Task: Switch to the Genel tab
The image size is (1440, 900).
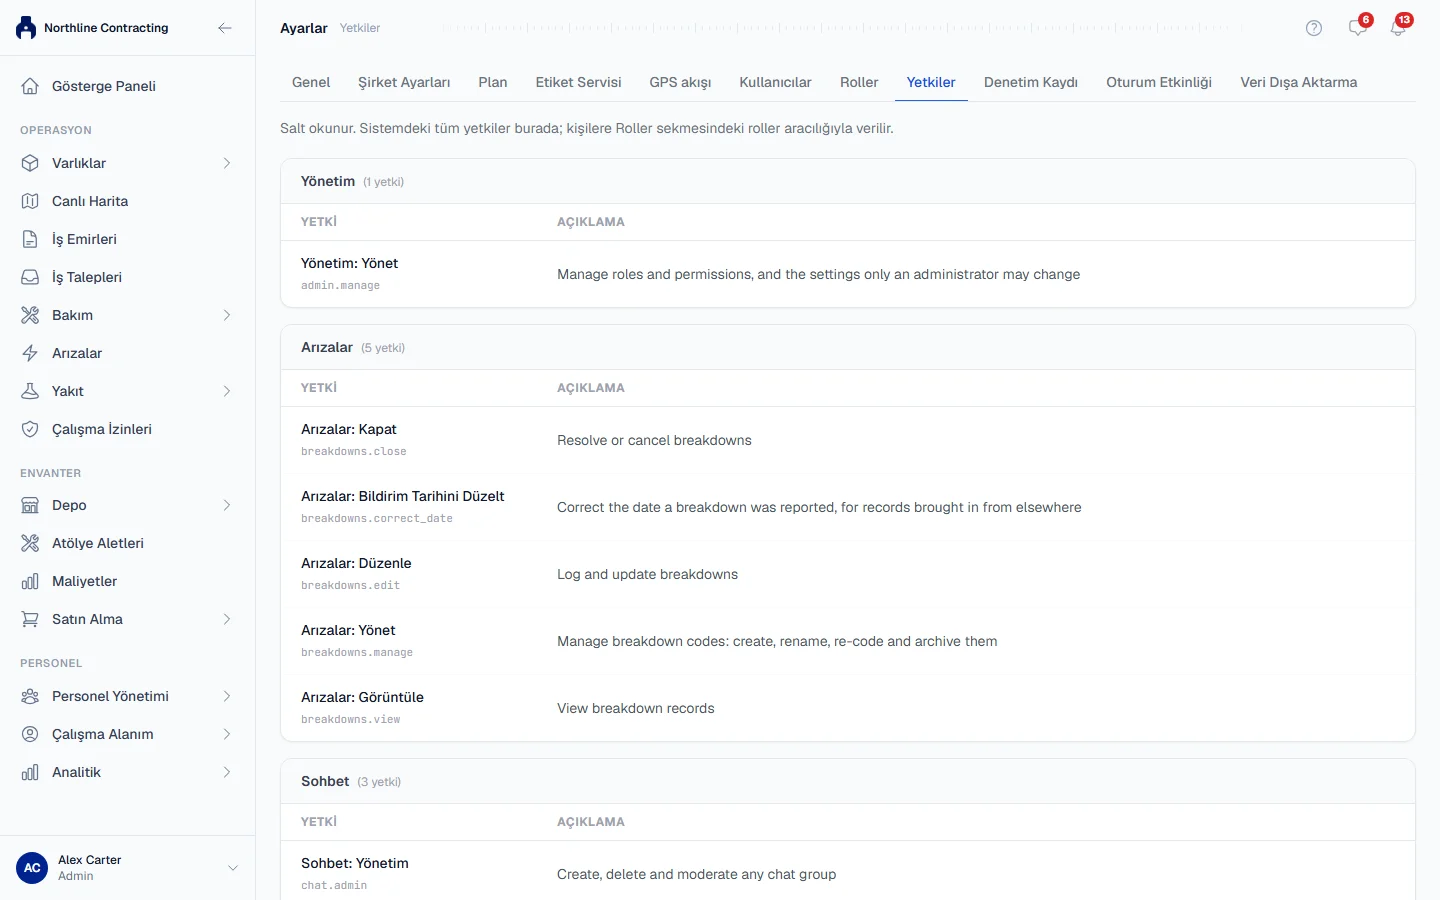Action: (x=311, y=82)
